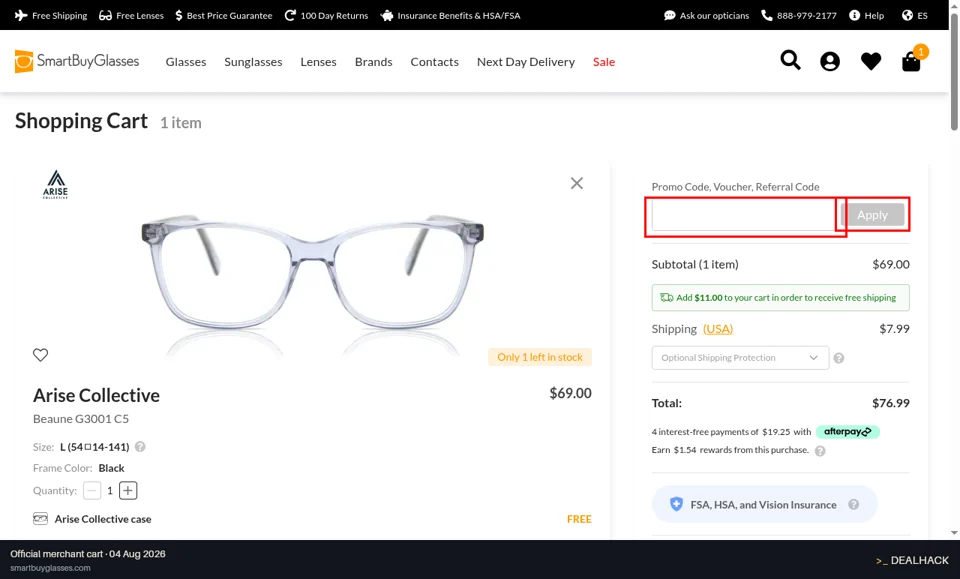Focus the promo code input field
Image resolution: width=960 pixels, height=579 pixels.
(746, 215)
